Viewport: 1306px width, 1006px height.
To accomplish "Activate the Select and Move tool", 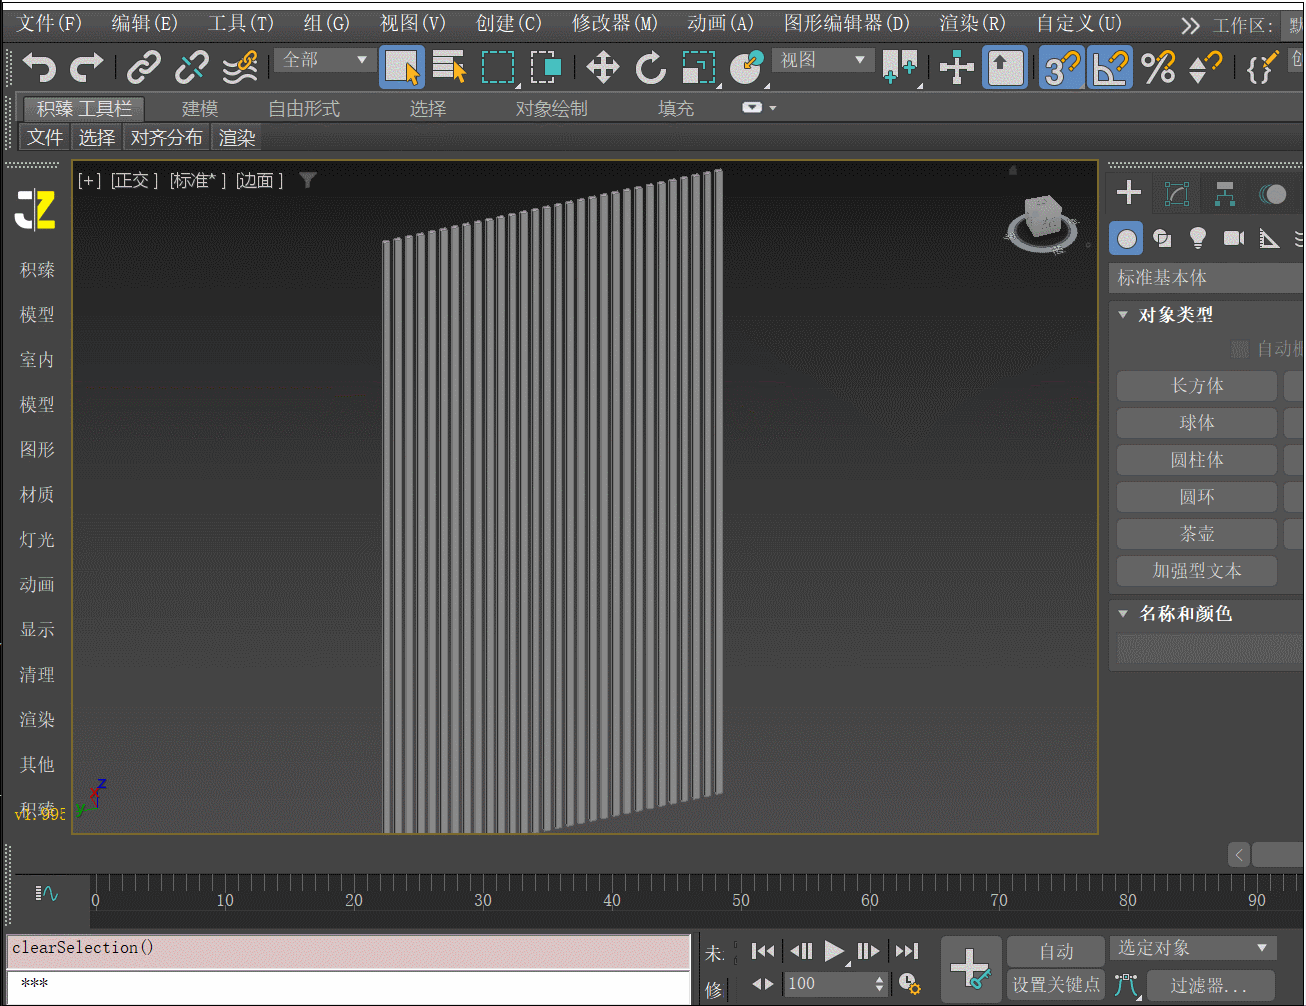I will 602,68.
